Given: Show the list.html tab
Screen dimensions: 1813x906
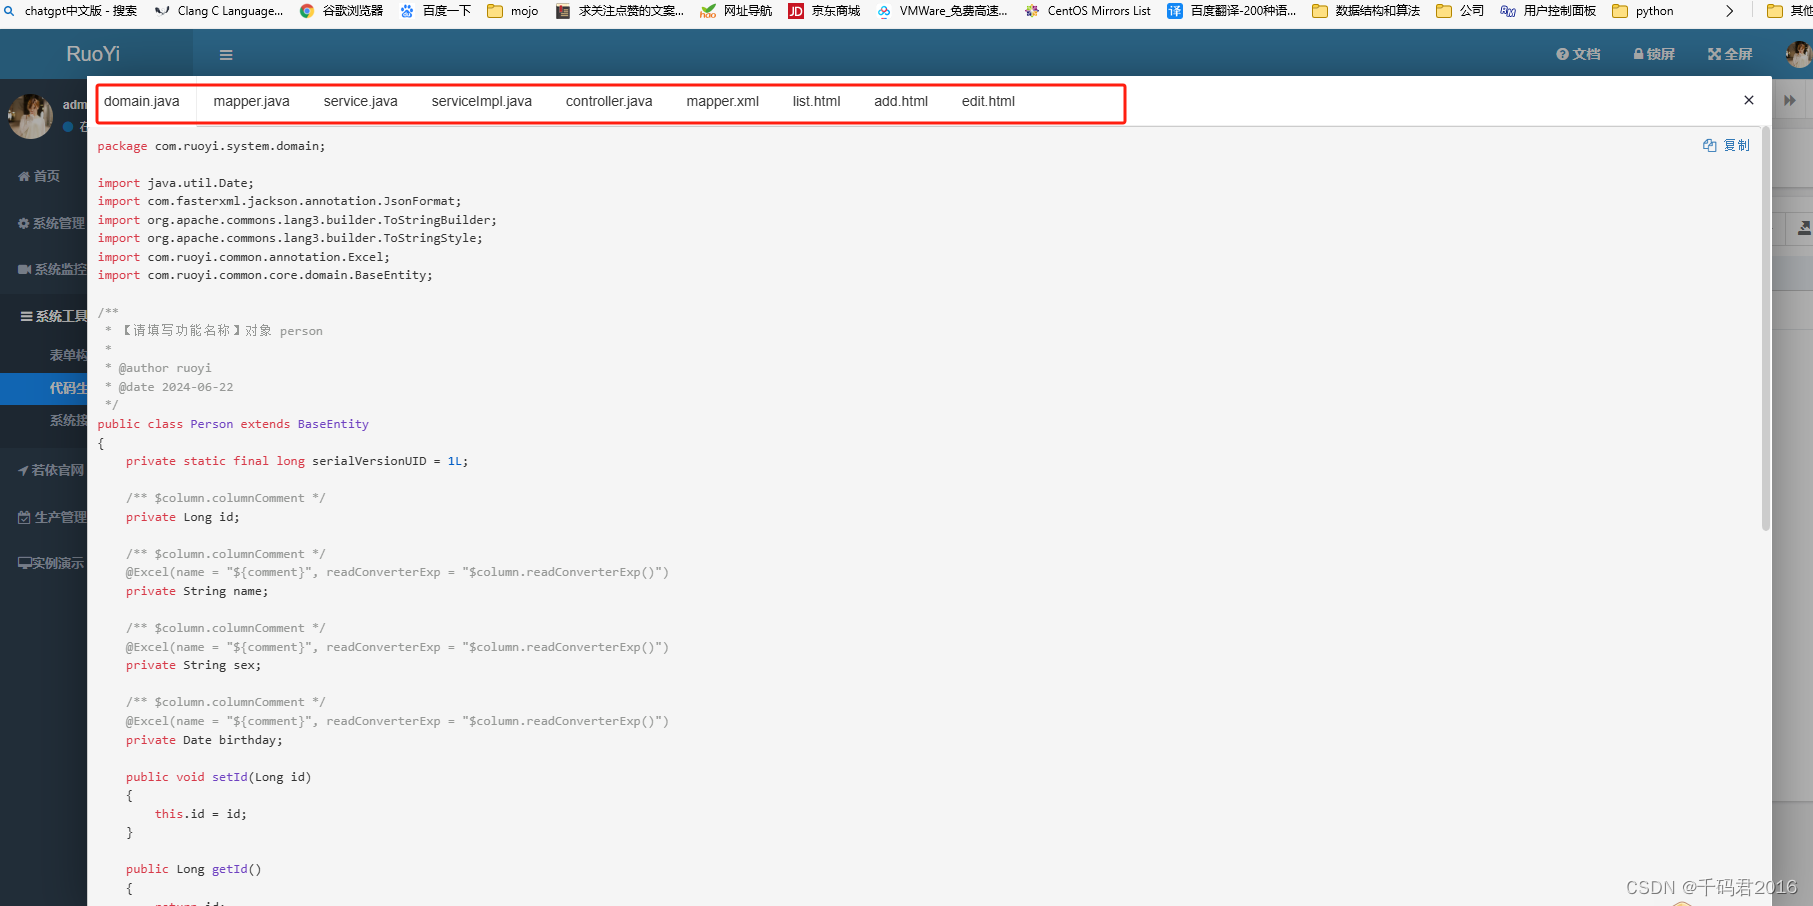Looking at the screenshot, I should [x=816, y=101].
